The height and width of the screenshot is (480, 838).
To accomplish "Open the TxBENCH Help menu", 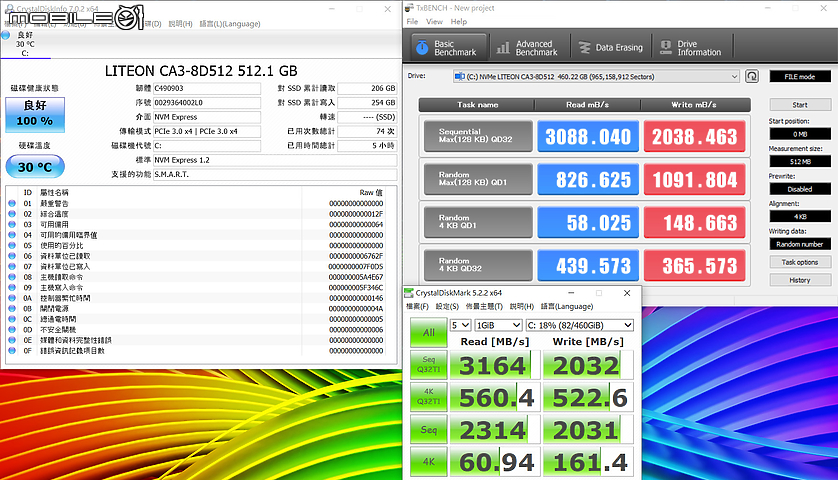I will point(459,21).
